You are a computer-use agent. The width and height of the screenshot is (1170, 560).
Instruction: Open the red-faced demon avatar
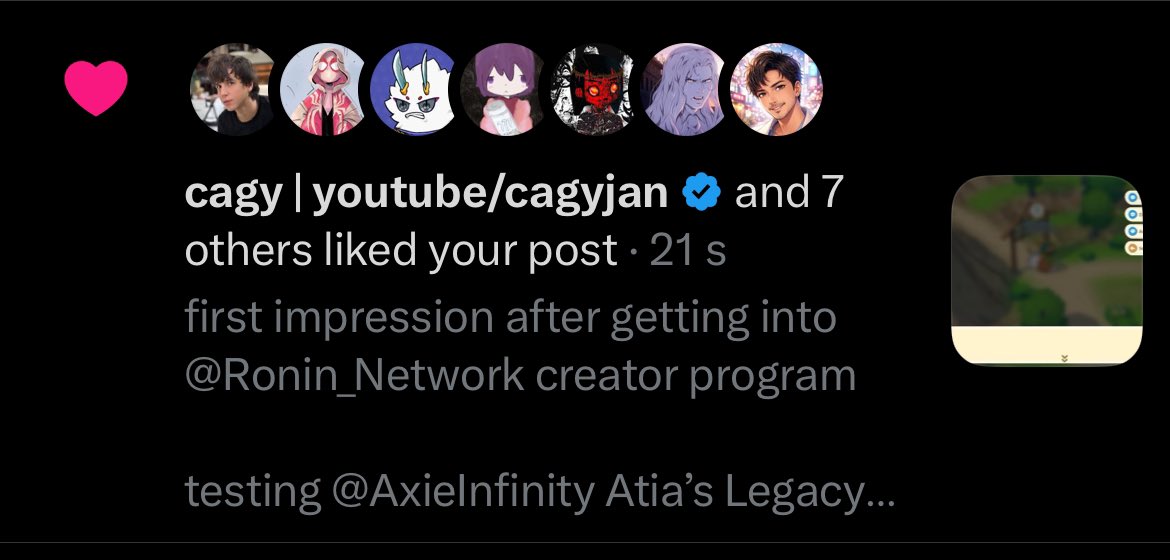click(595, 89)
